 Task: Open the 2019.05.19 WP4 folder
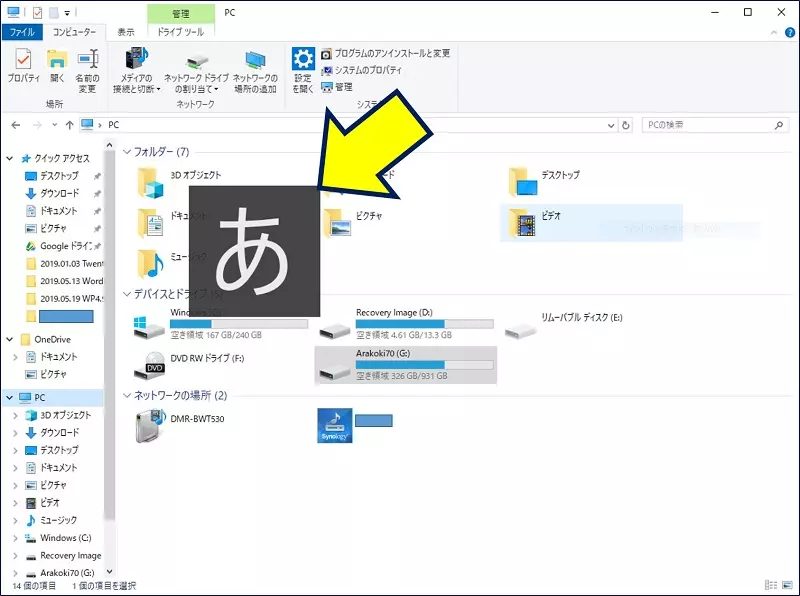pos(65,299)
